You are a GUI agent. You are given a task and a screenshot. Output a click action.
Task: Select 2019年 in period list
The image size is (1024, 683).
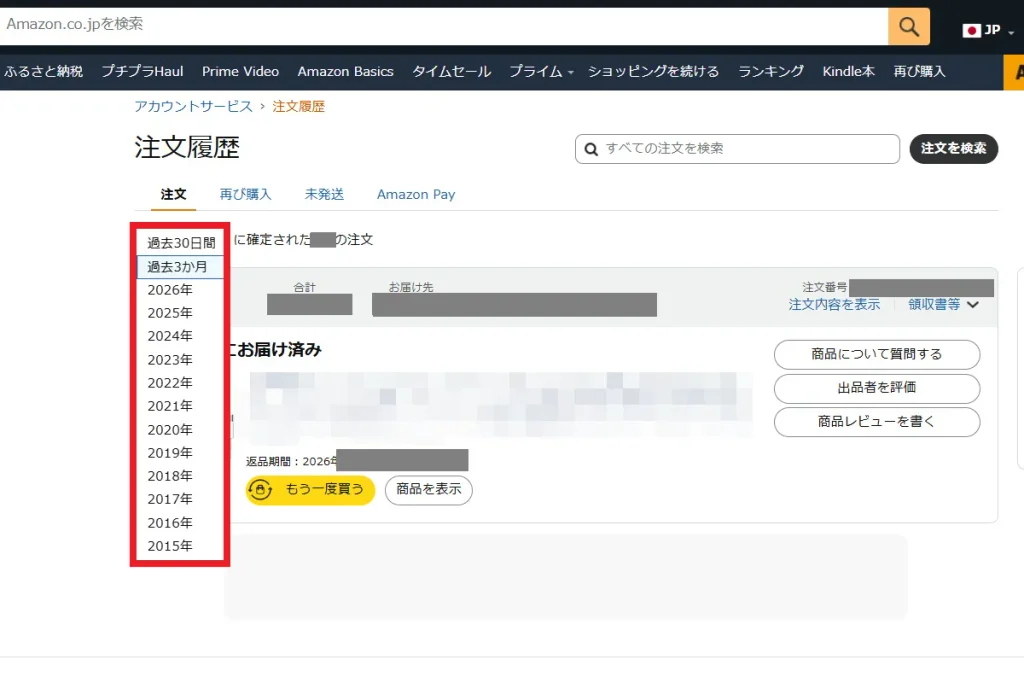[x=180, y=453]
